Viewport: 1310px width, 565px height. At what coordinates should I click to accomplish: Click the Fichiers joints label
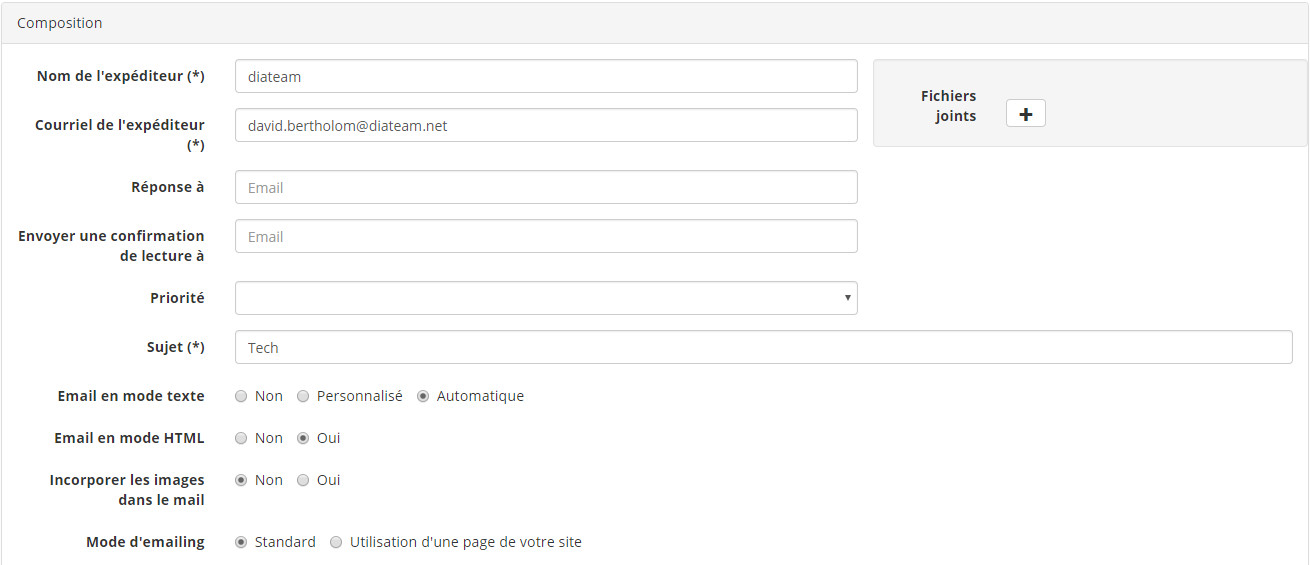point(948,106)
